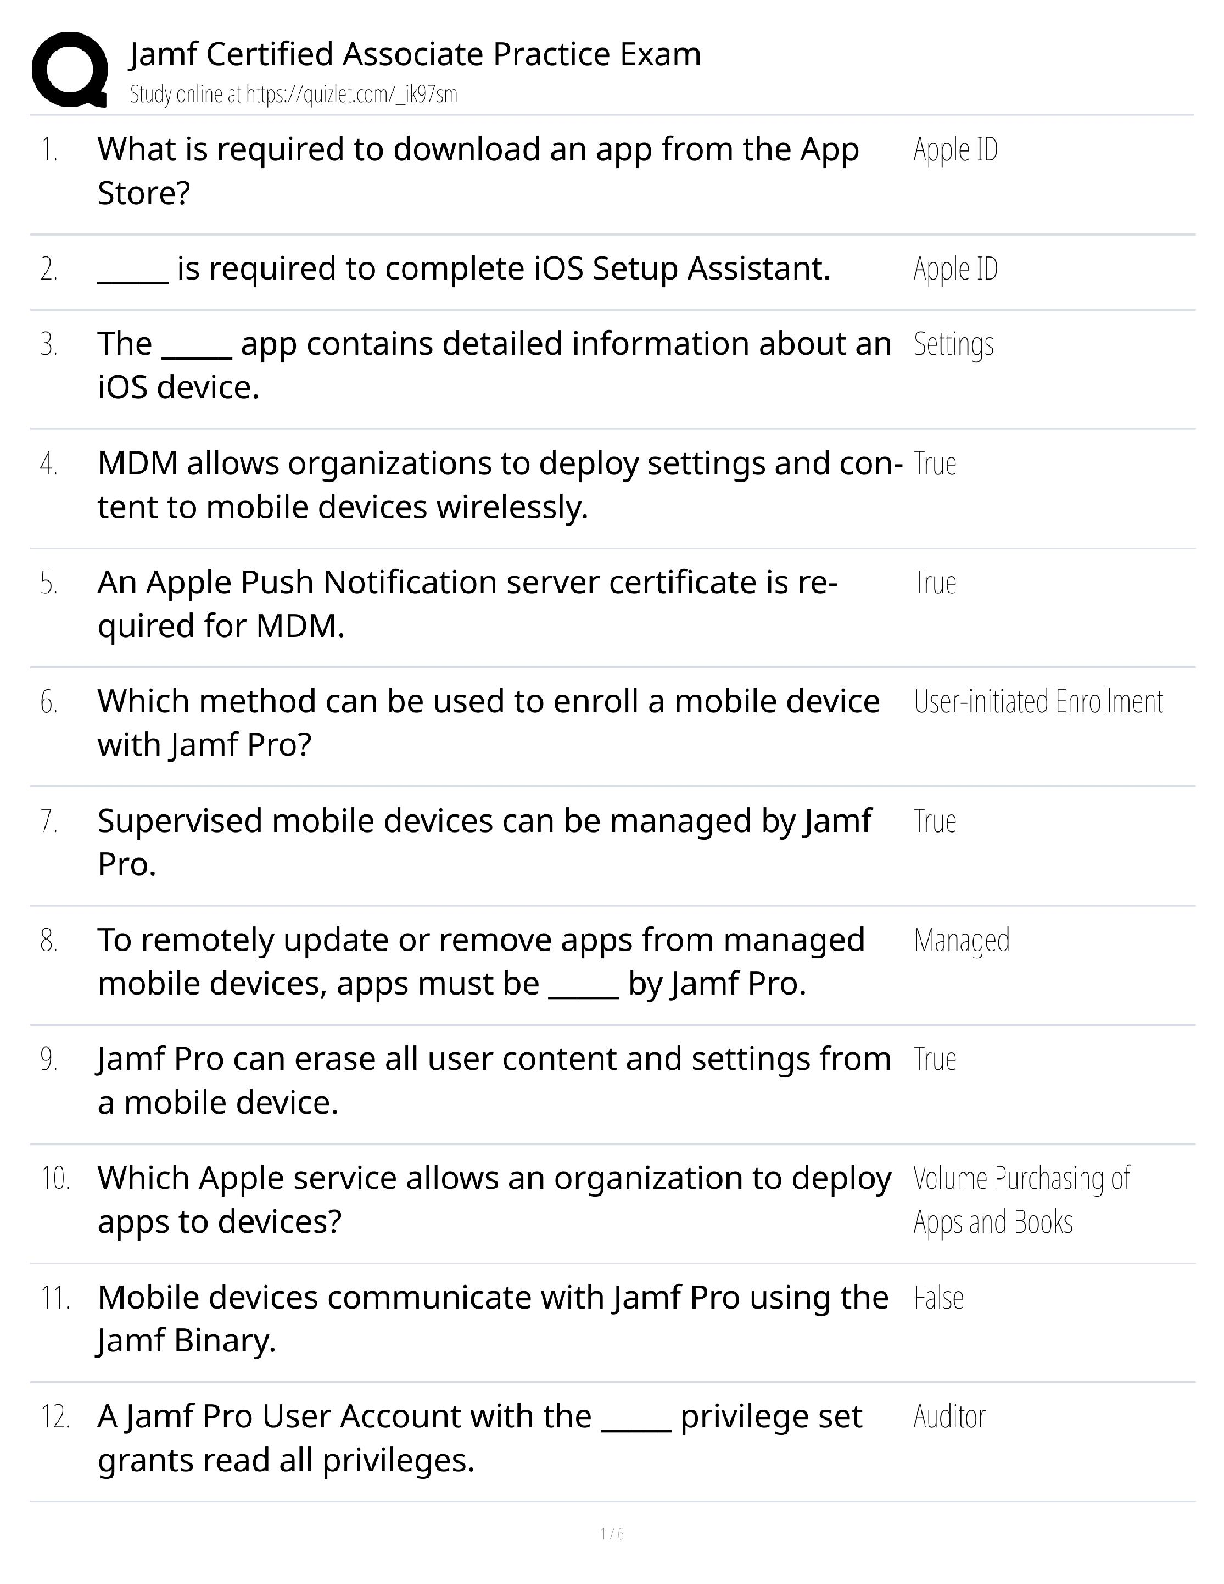This screenshot has height=1584, width=1224.
Task: Click the Quizlet logo icon
Action: [x=69, y=70]
